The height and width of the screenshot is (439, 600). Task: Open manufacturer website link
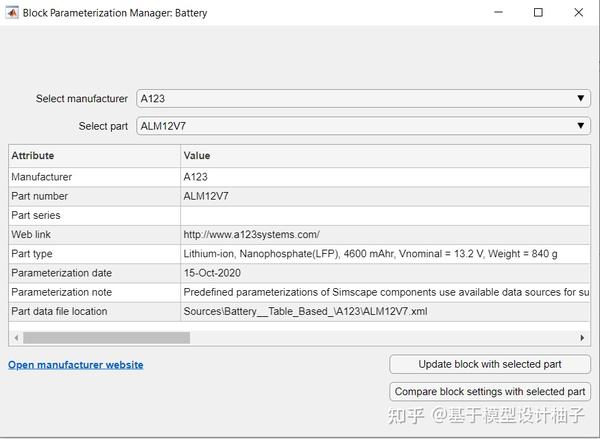click(x=76, y=365)
